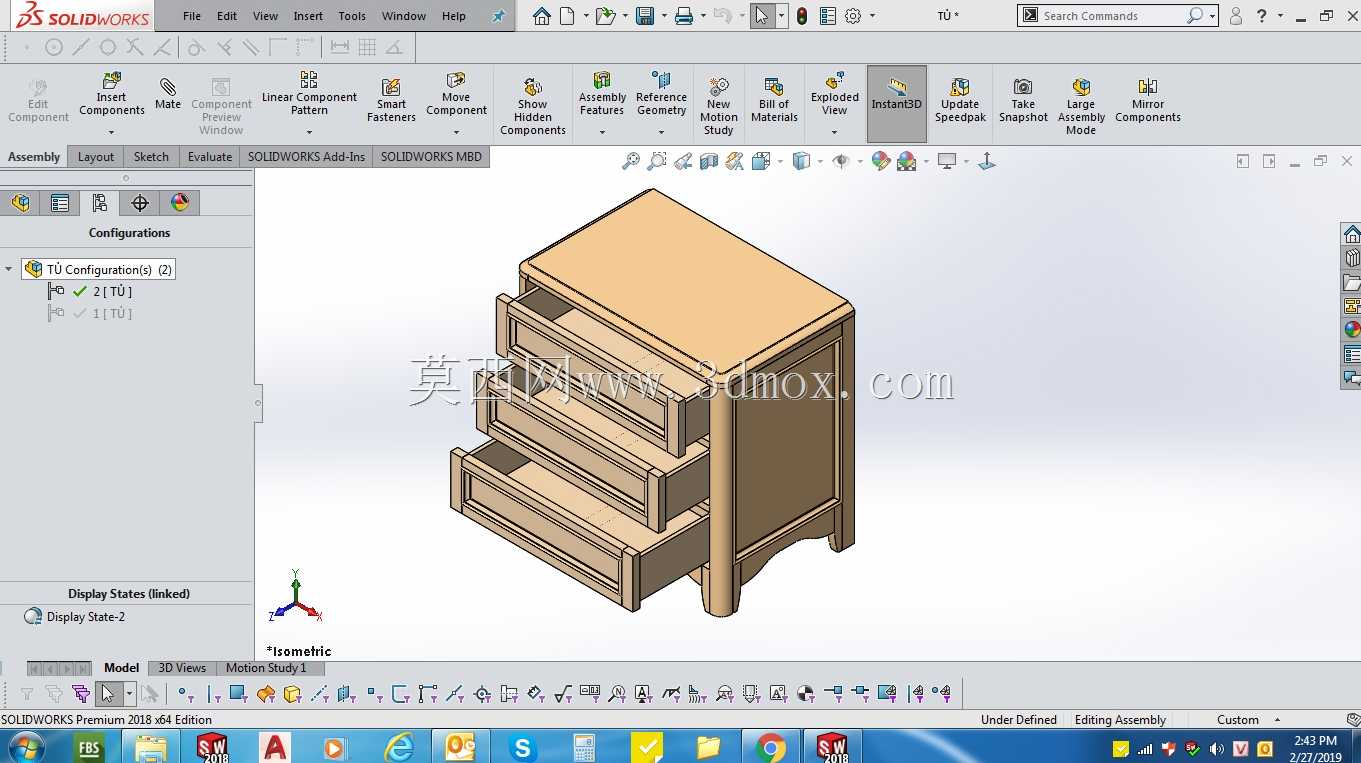Image resolution: width=1361 pixels, height=763 pixels.
Task: Switch to the Layout tab
Action: tap(96, 157)
